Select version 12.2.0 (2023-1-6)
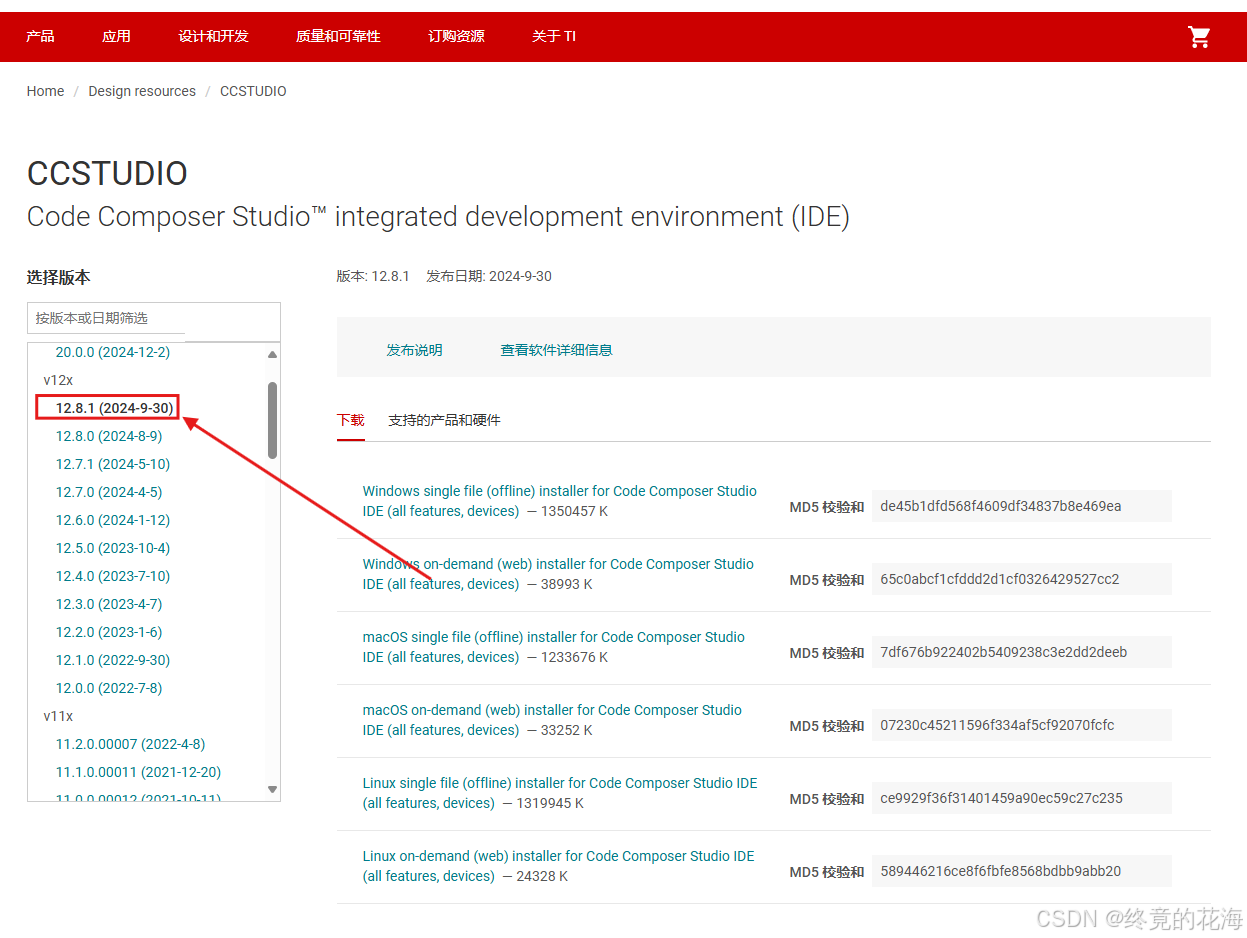 [x=109, y=632]
